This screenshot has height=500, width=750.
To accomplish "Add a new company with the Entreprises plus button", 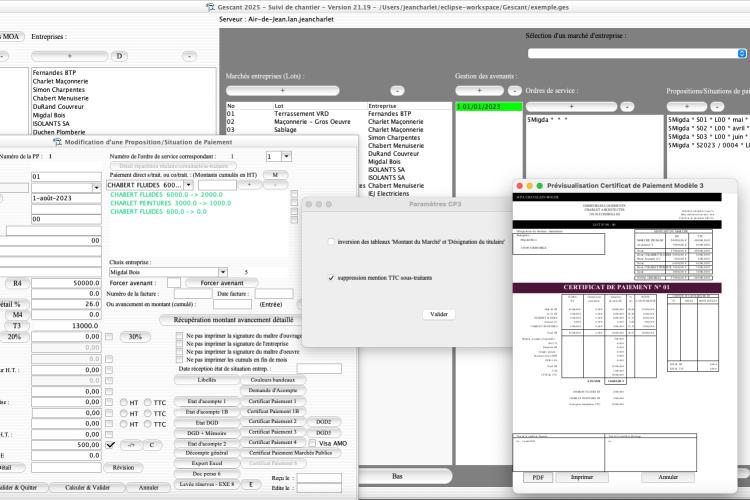I will [x=69, y=56].
